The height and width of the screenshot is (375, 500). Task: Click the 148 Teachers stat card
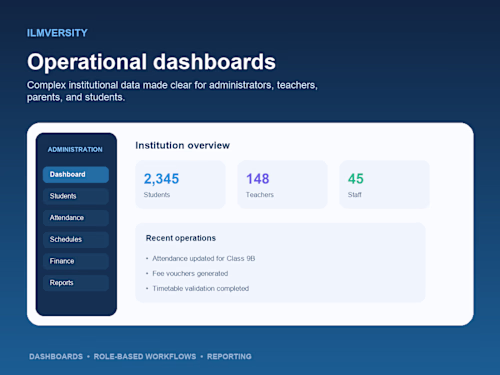coord(282,184)
